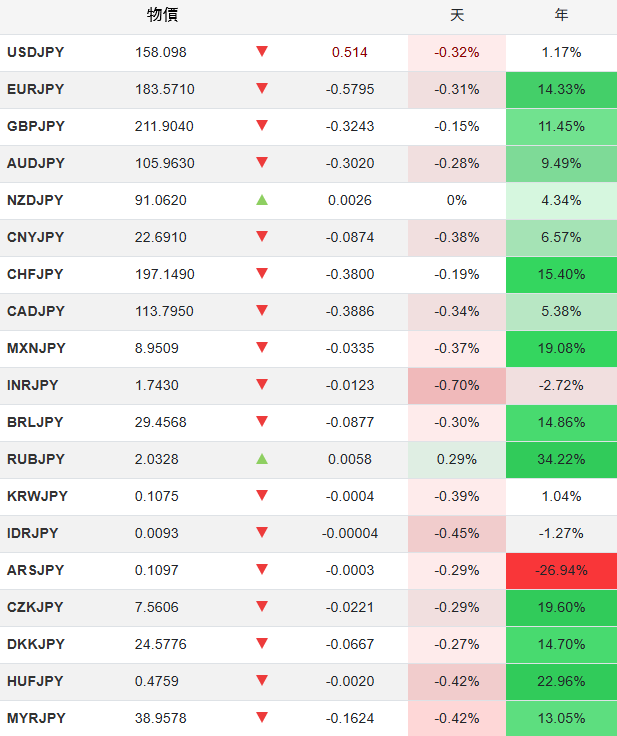The height and width of the screenshot is (736, 617).
Task: Sort by the 天 daily change header
Action: tap(457, 15)
